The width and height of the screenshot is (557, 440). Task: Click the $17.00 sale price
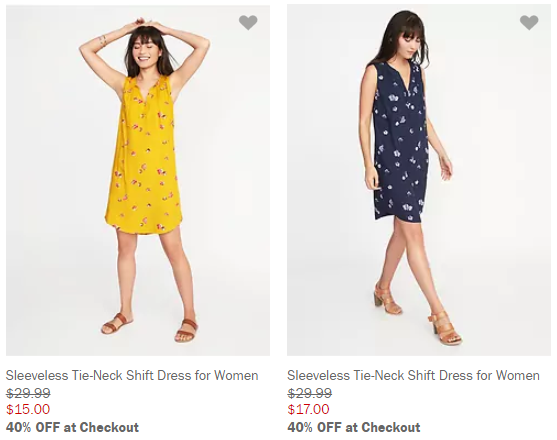tap(308, 409)
